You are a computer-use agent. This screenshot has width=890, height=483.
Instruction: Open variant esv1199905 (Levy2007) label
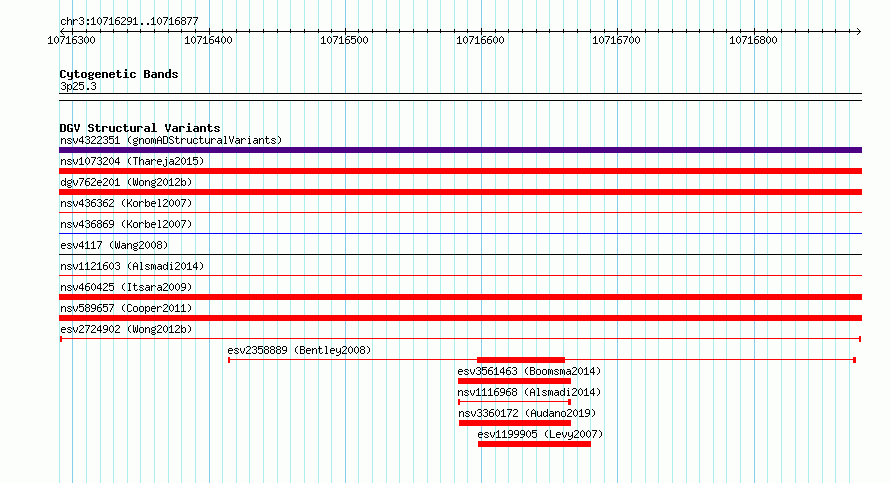[540, 434]
